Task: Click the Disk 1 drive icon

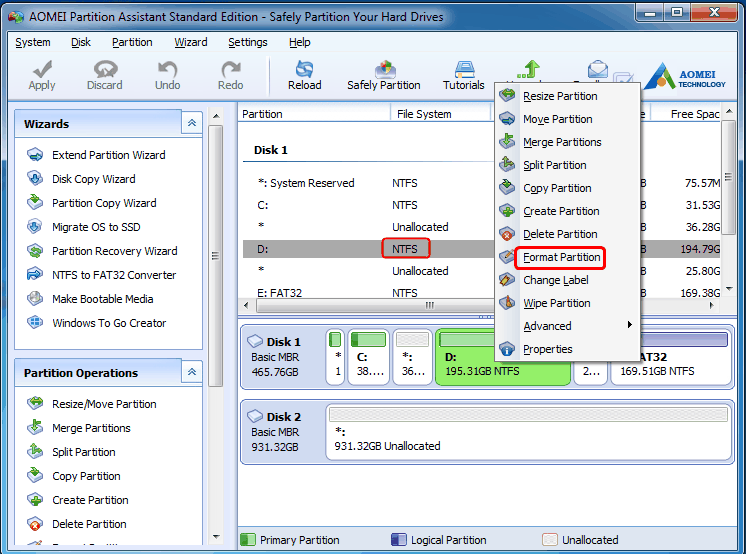Action: coord(255,341)
